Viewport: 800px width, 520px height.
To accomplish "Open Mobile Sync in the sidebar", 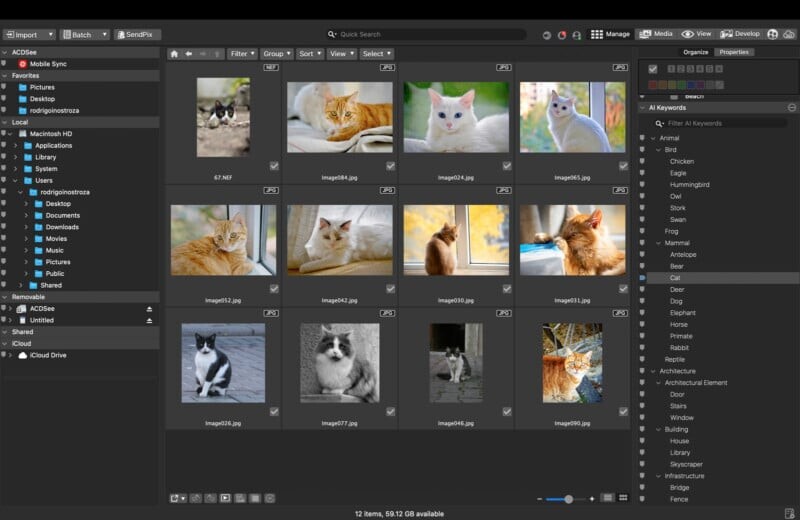I will click(48, 64).
